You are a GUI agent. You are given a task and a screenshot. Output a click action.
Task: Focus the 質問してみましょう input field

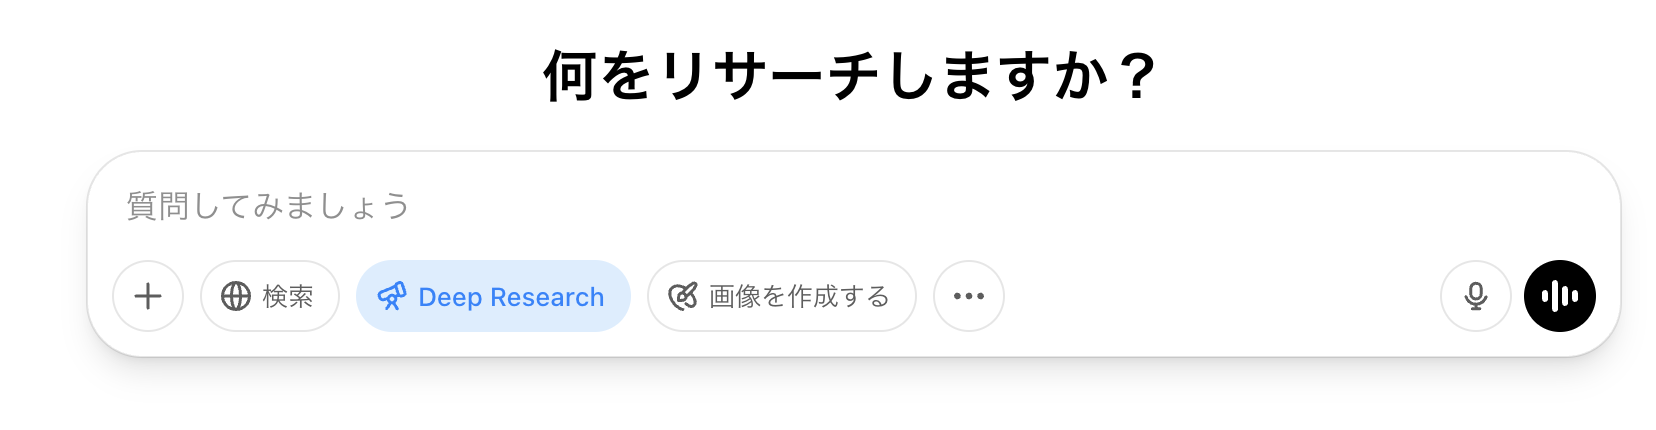(853, 206)
